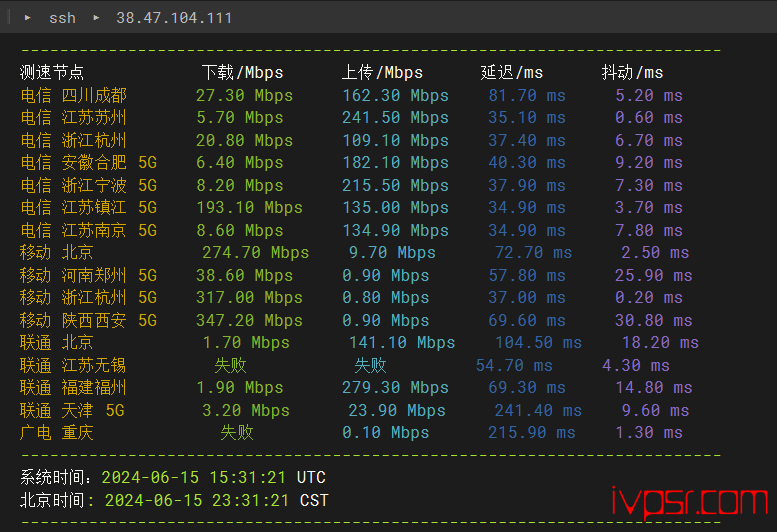The height and width of the screenshot is (532, 777).
Task: Click the 联通 江苏无锡 node label
Action: [73, 365]
